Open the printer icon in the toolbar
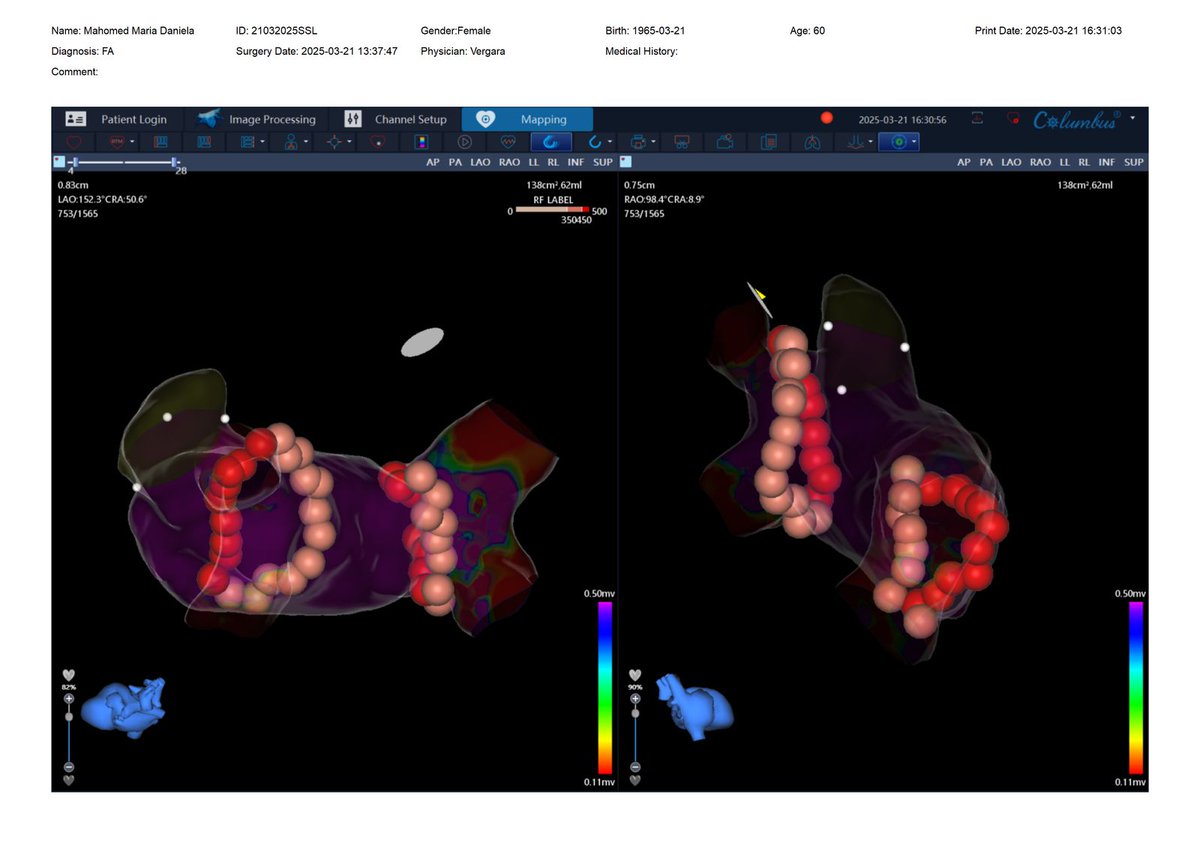 637,142
